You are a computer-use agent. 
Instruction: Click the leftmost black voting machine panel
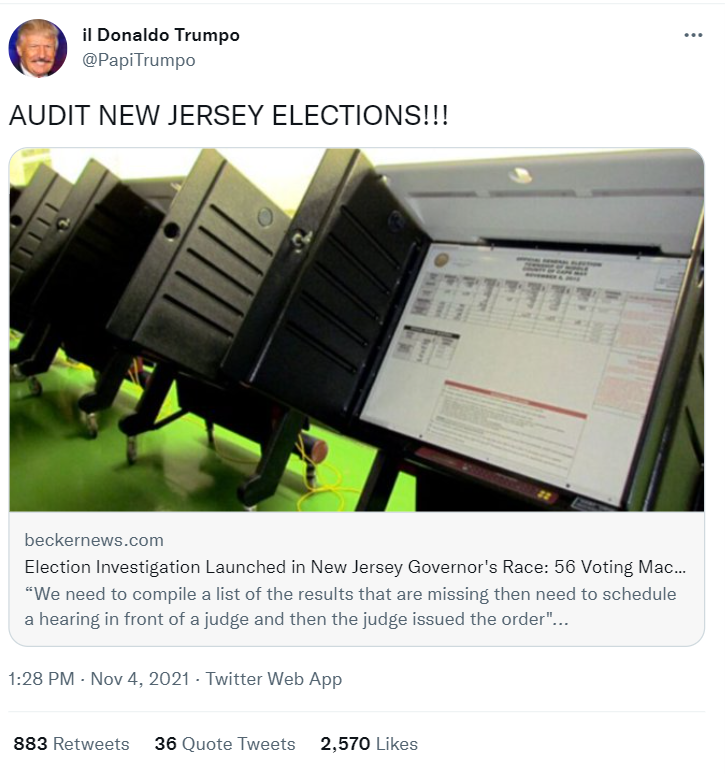pyautogui.click(x=35, y=240)
